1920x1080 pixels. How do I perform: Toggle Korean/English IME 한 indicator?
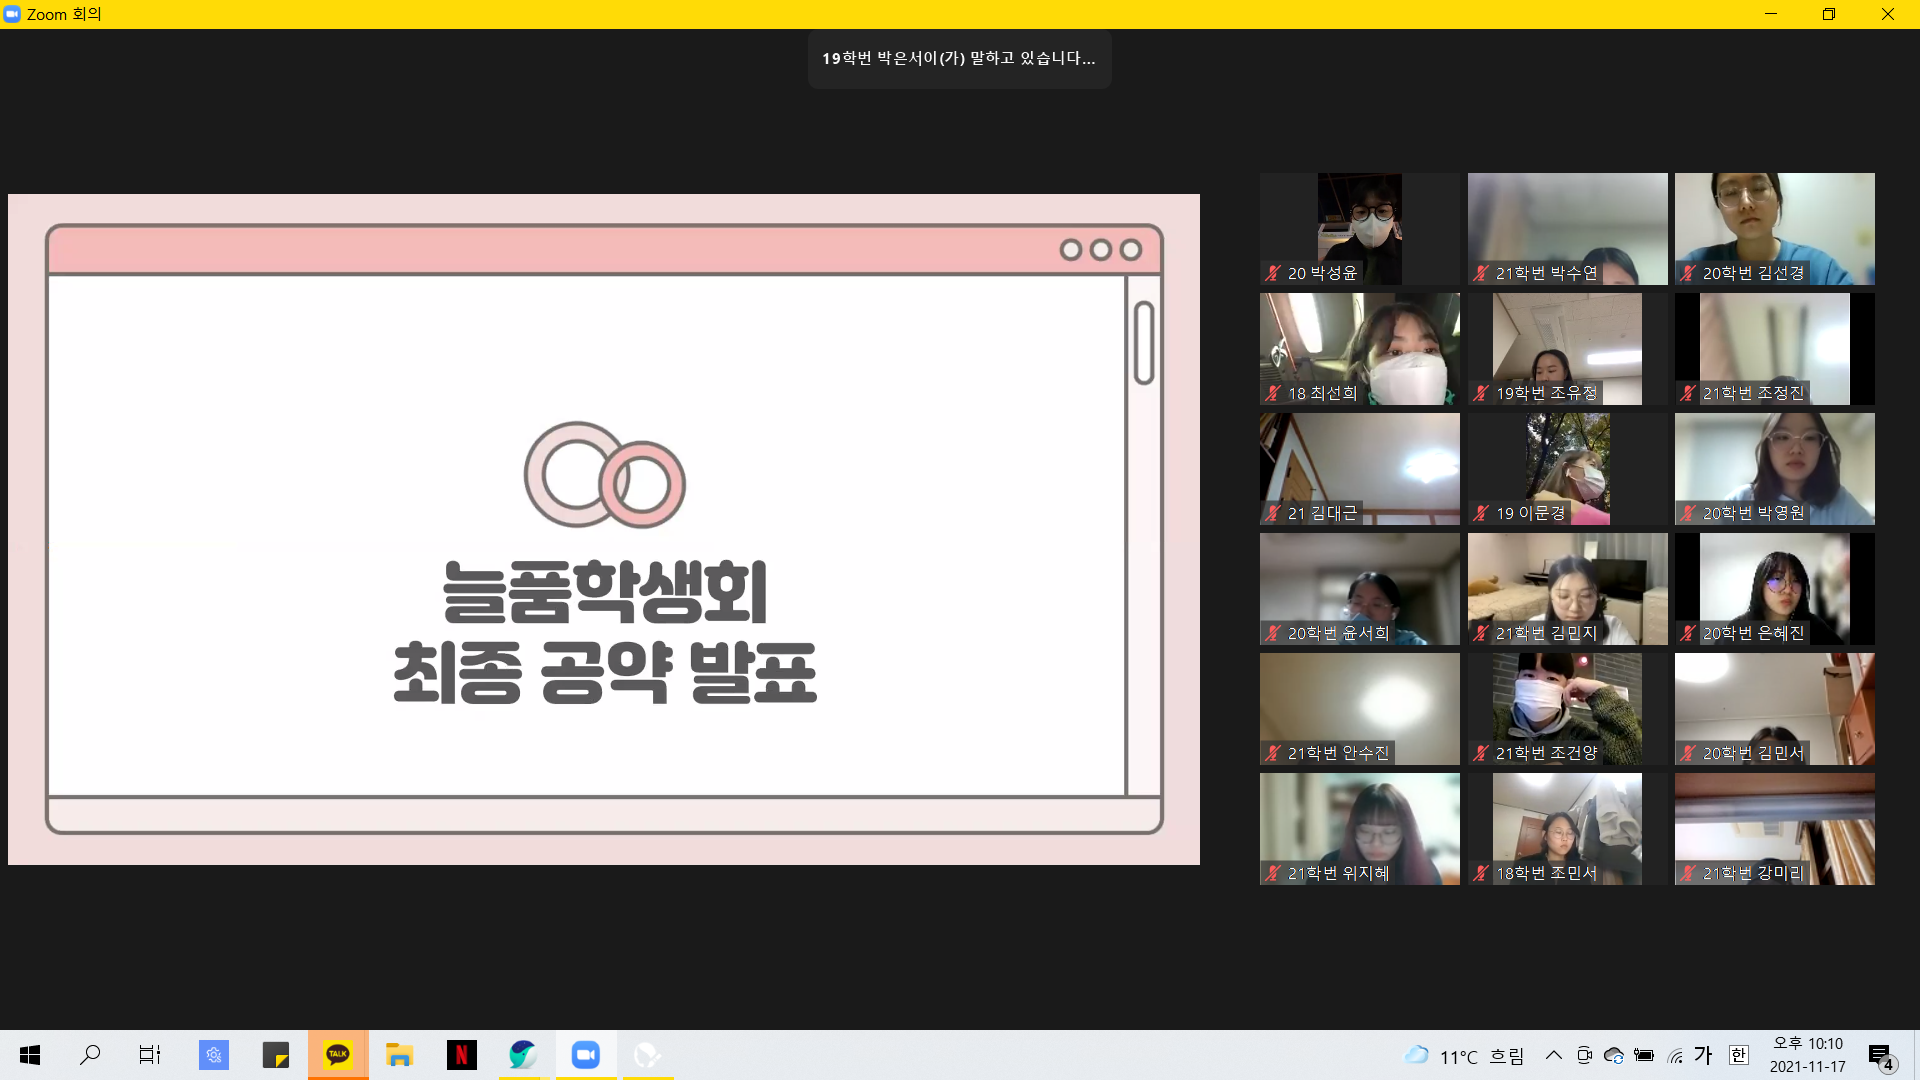coord(1739,1055)
